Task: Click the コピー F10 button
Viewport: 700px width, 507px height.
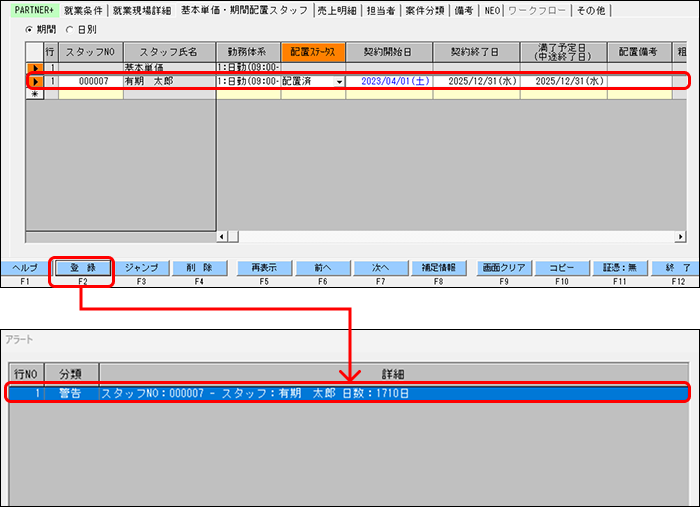Action: (x=562, y=268)
